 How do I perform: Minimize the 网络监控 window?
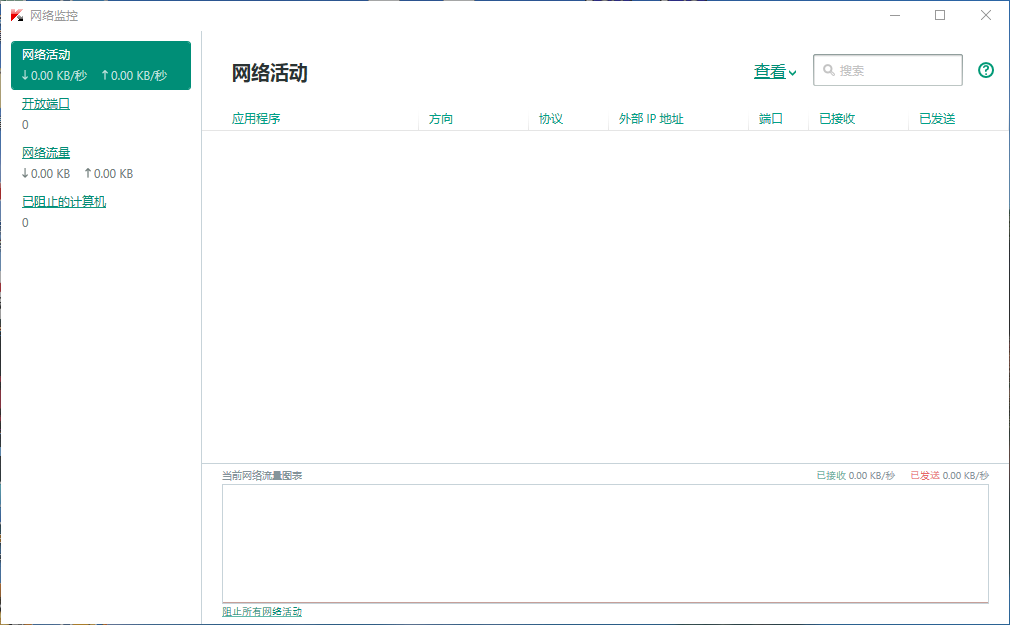pyautogui.click(x=895, y=15)
